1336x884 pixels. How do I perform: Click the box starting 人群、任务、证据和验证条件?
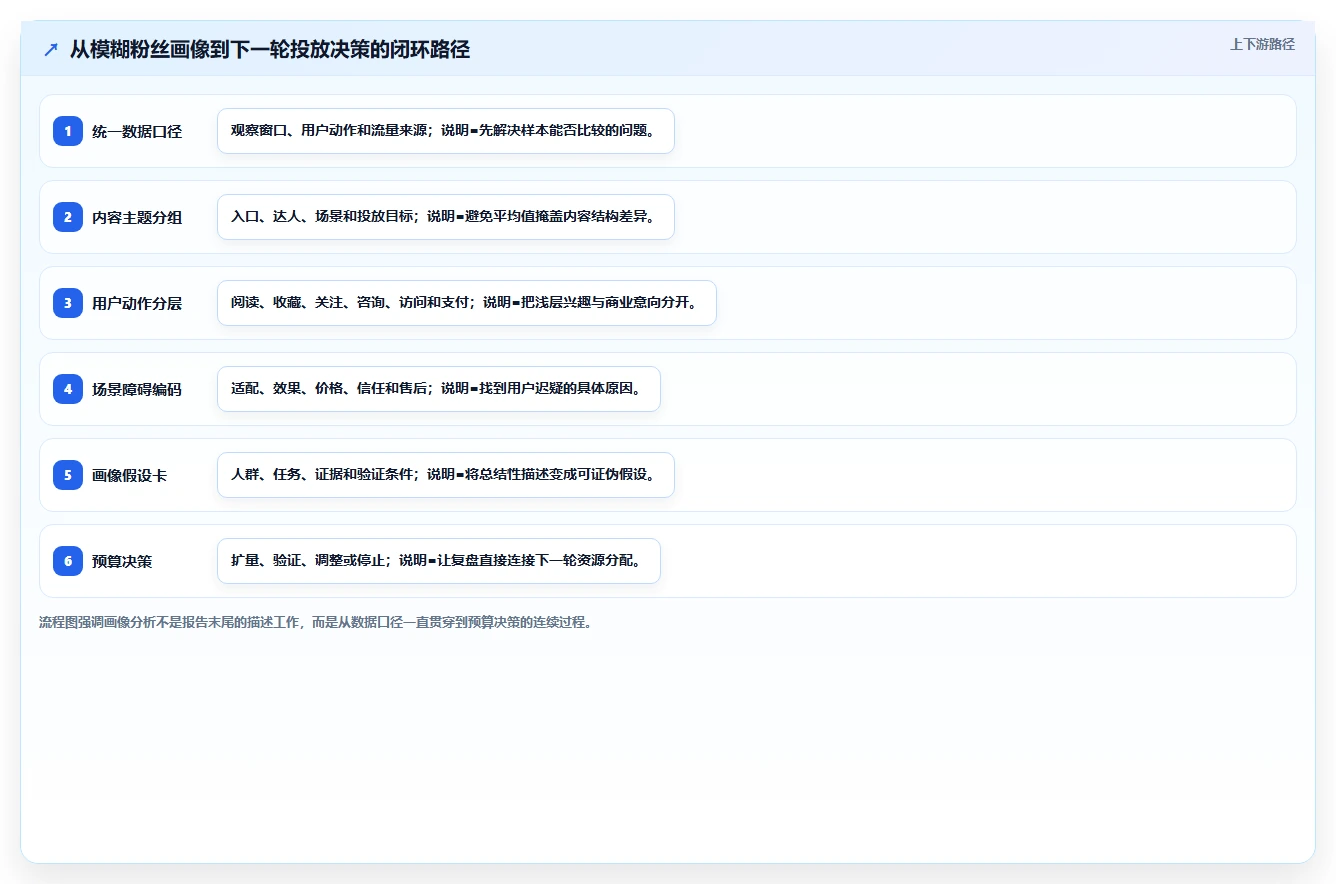click(446, 475)
